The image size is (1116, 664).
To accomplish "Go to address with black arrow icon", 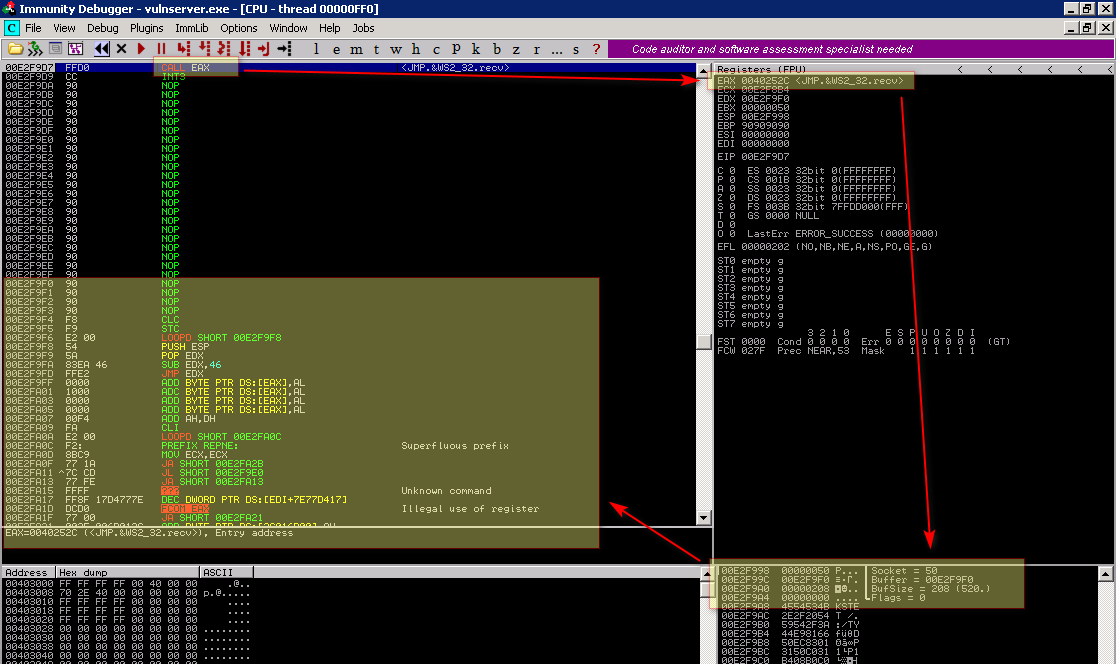I will pos(284,48).
